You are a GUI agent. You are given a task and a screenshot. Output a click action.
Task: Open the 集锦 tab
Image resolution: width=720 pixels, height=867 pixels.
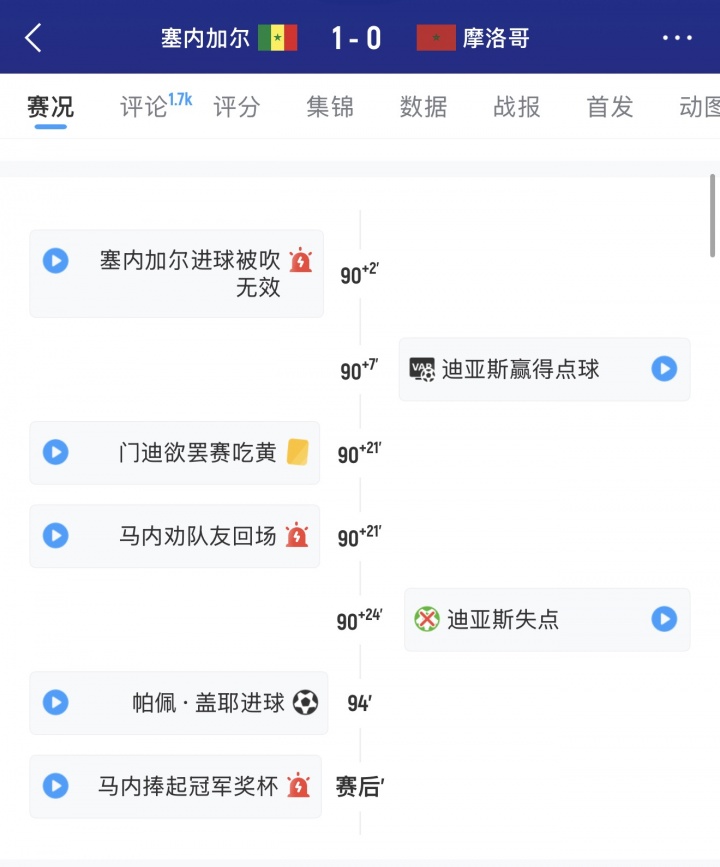330,107
